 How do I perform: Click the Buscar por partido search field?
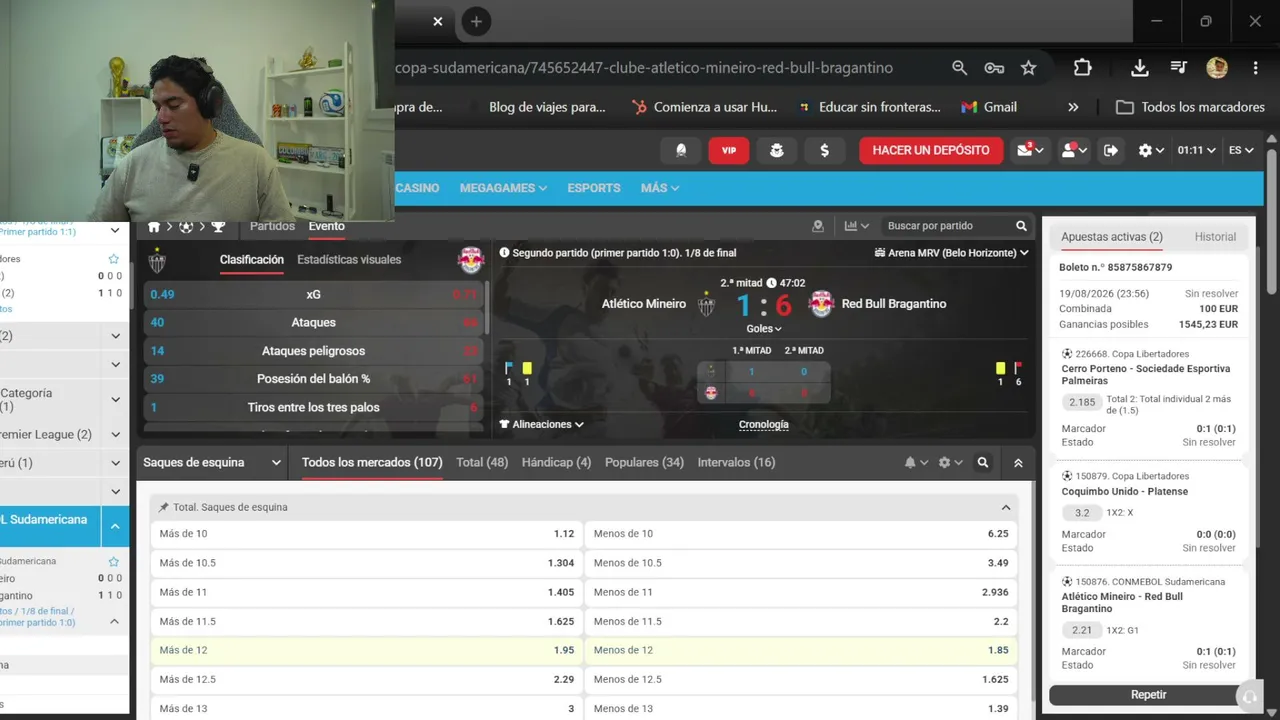945,226
